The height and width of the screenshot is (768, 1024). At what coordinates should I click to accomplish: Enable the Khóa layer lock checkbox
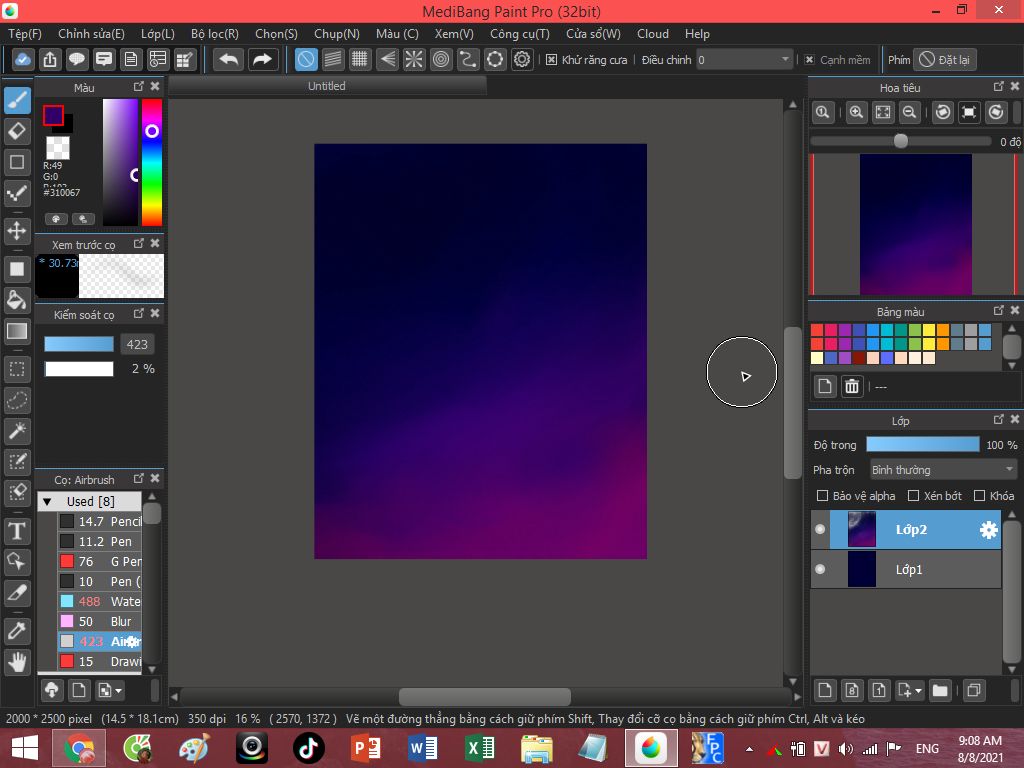pyautogui.click(x=979, y=496)
